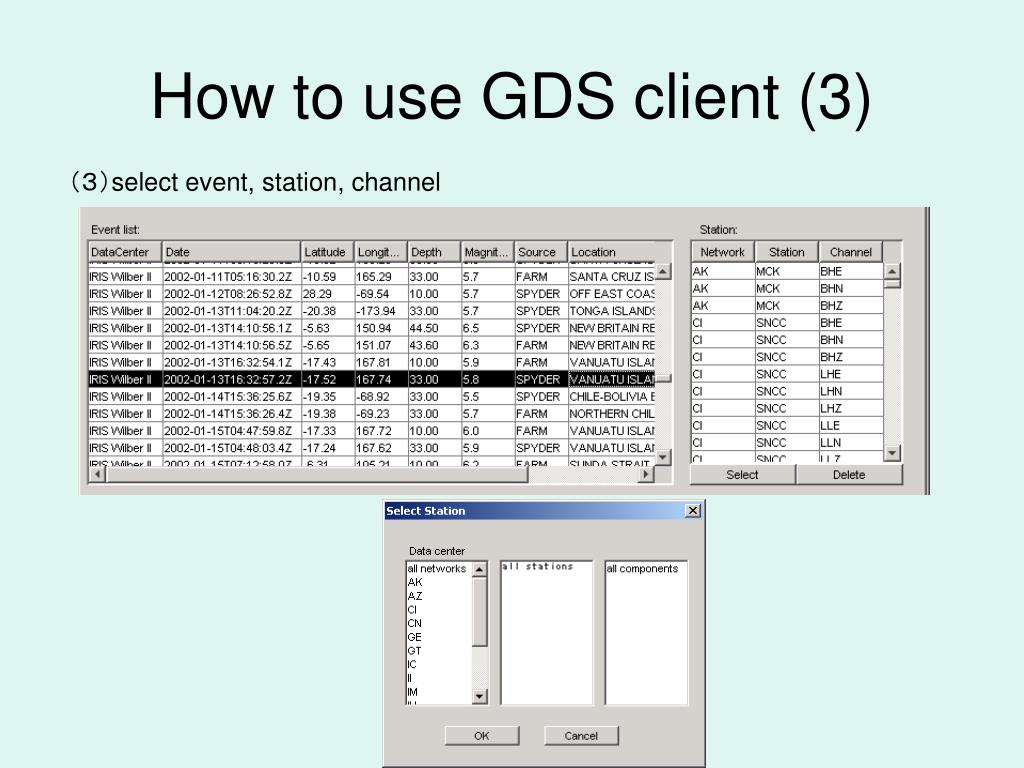This screenshot has width=1024, height=768.
Task: Select station row CI SNCC LHN
Action: tap(787, 391)
